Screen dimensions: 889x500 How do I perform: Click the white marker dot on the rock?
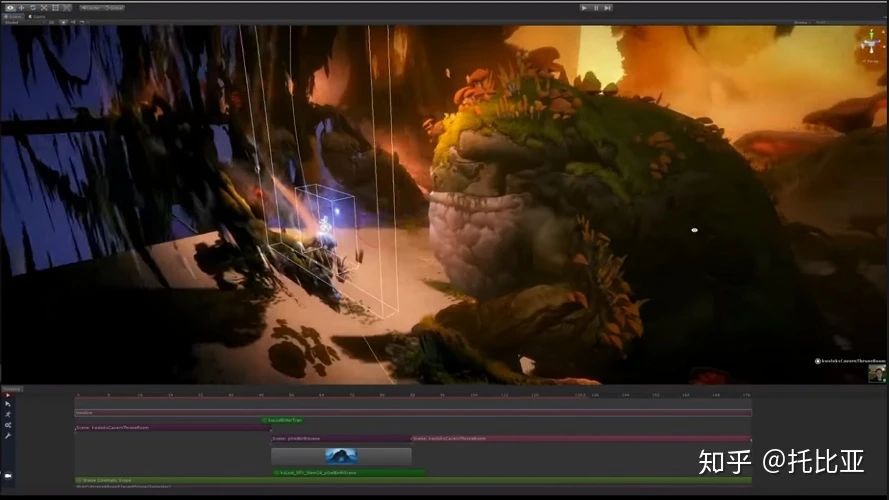tap(695, 230)
